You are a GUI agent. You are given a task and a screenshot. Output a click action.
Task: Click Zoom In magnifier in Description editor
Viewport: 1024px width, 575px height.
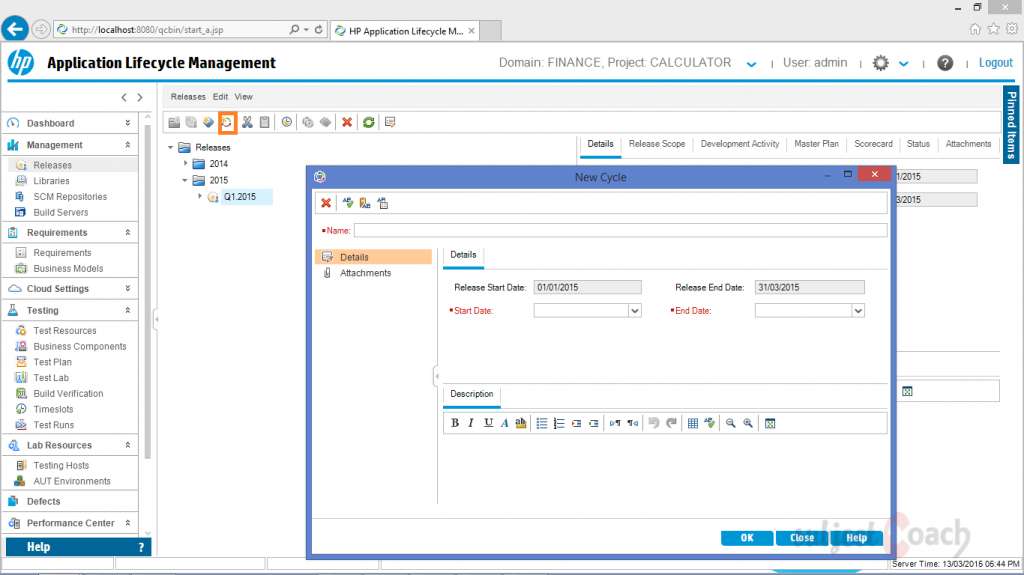pos(748,423)
